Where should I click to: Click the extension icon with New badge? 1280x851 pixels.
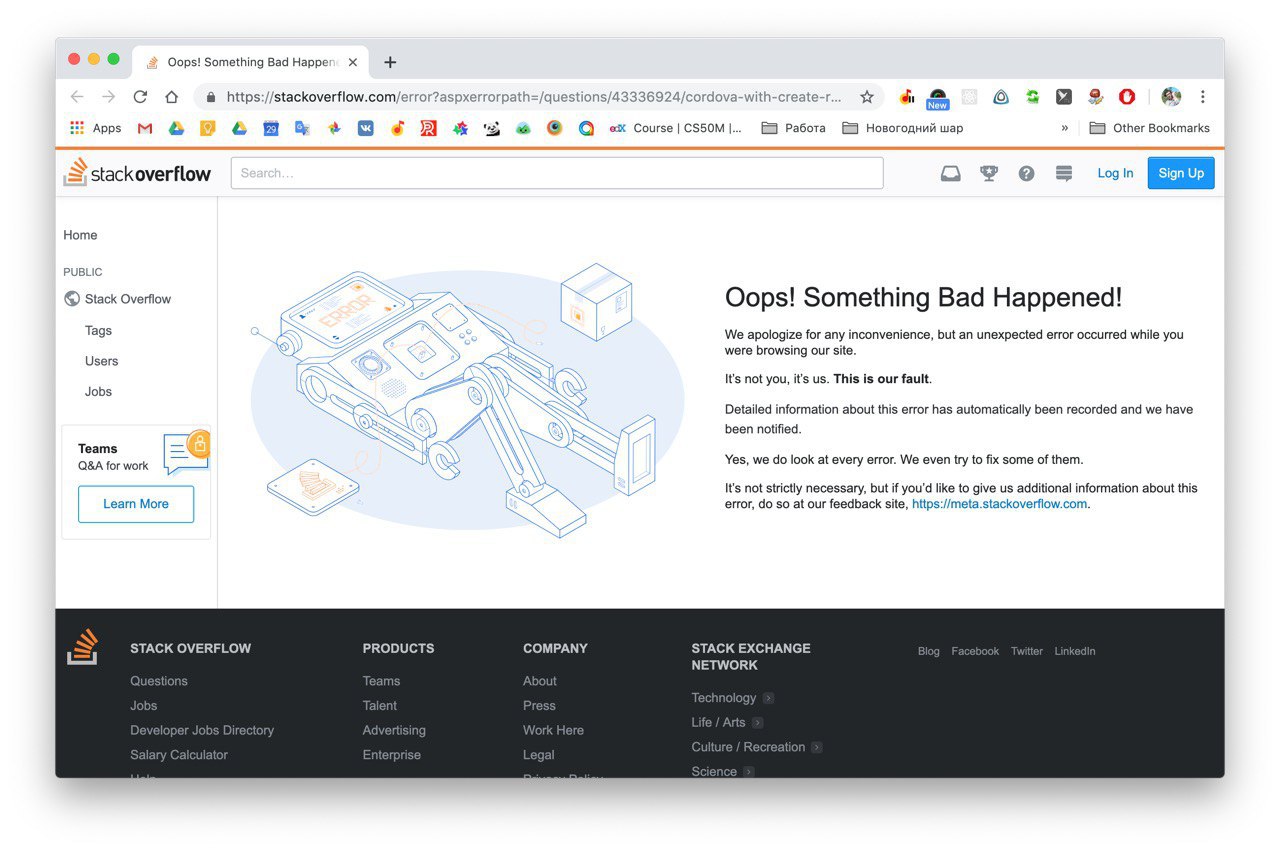937,98
